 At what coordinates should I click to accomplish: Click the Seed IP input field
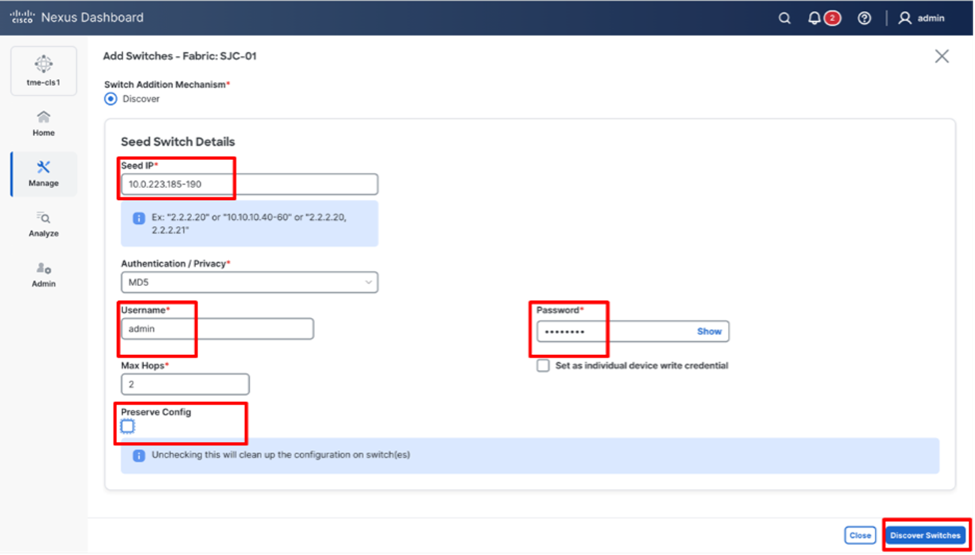point(249,185)
